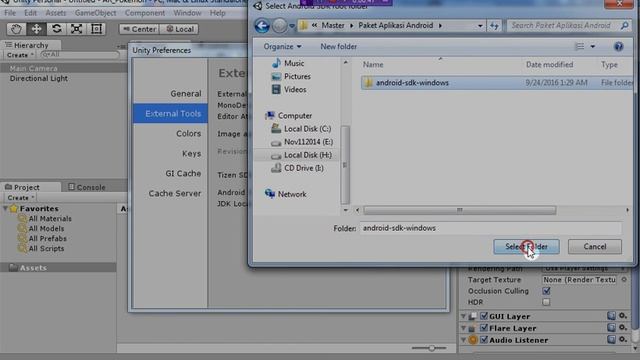
Task: Toggle the Local handle rotation button
Action: point(179,29)
